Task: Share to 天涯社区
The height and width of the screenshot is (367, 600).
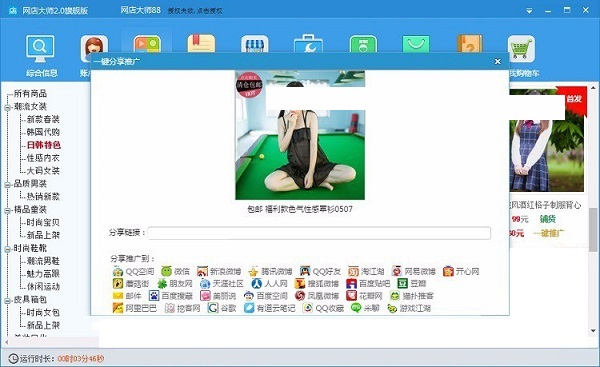Action: pos(222,284)
